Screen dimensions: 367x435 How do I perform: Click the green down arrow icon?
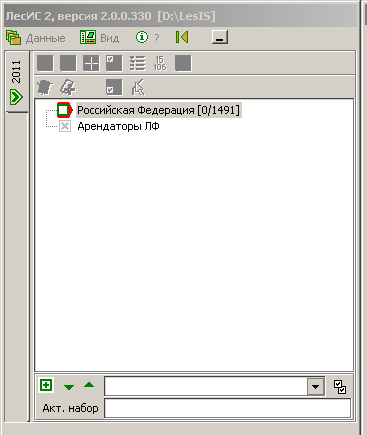pyautogui.click(x=69, y=387)
